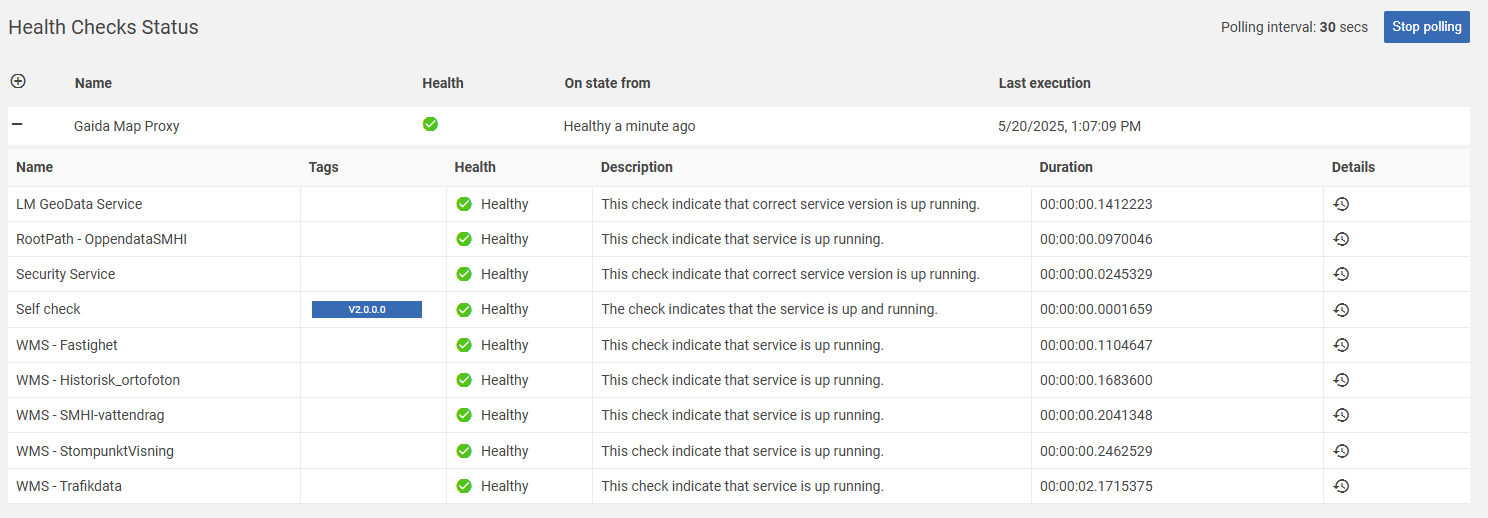Show WMS - Historisk_ortofoton history details
This screenshot has width=1488, height=518.
coord(1341,380)
